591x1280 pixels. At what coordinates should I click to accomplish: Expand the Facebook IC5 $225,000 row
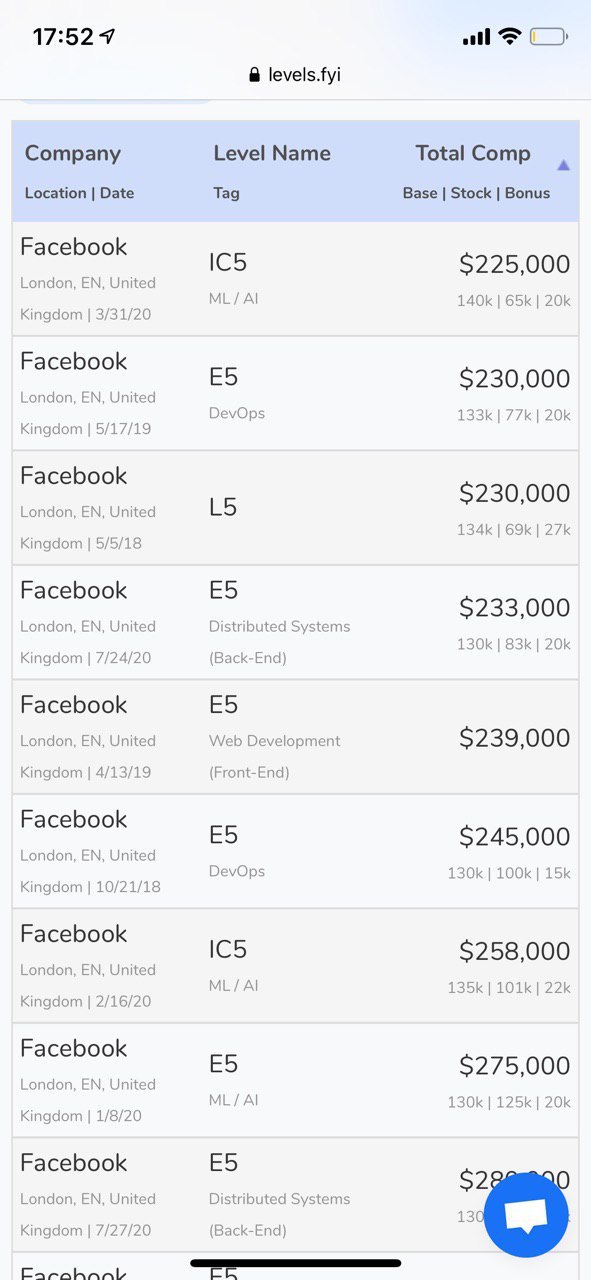[295, 279]
